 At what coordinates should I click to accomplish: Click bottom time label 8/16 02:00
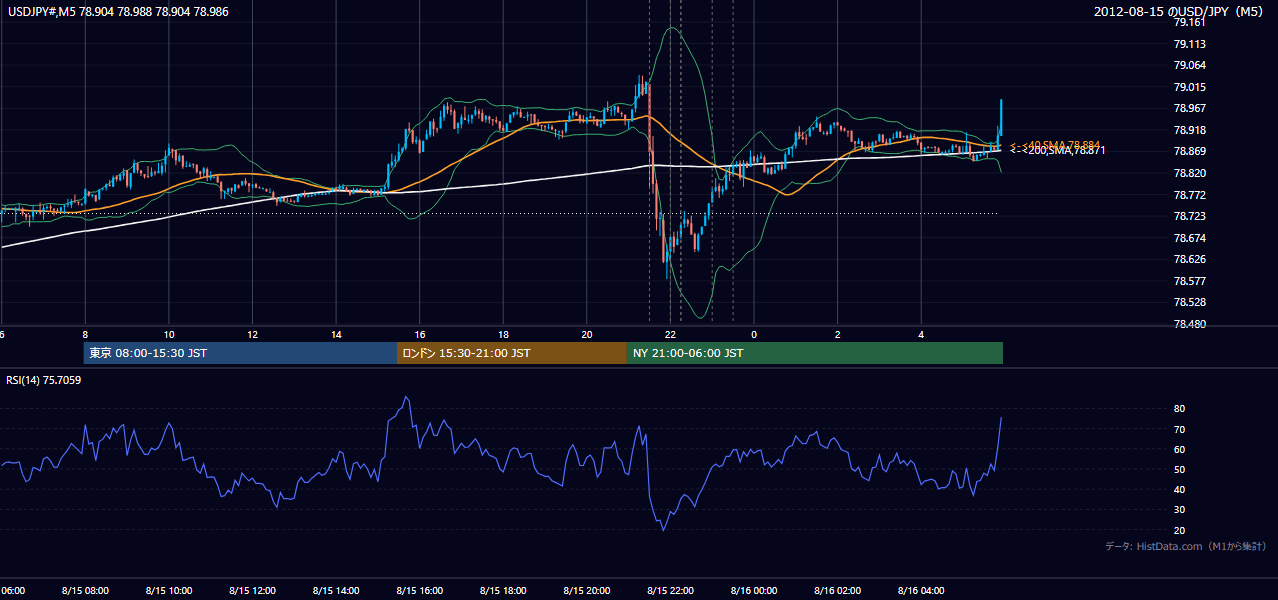tap(838, 590)
